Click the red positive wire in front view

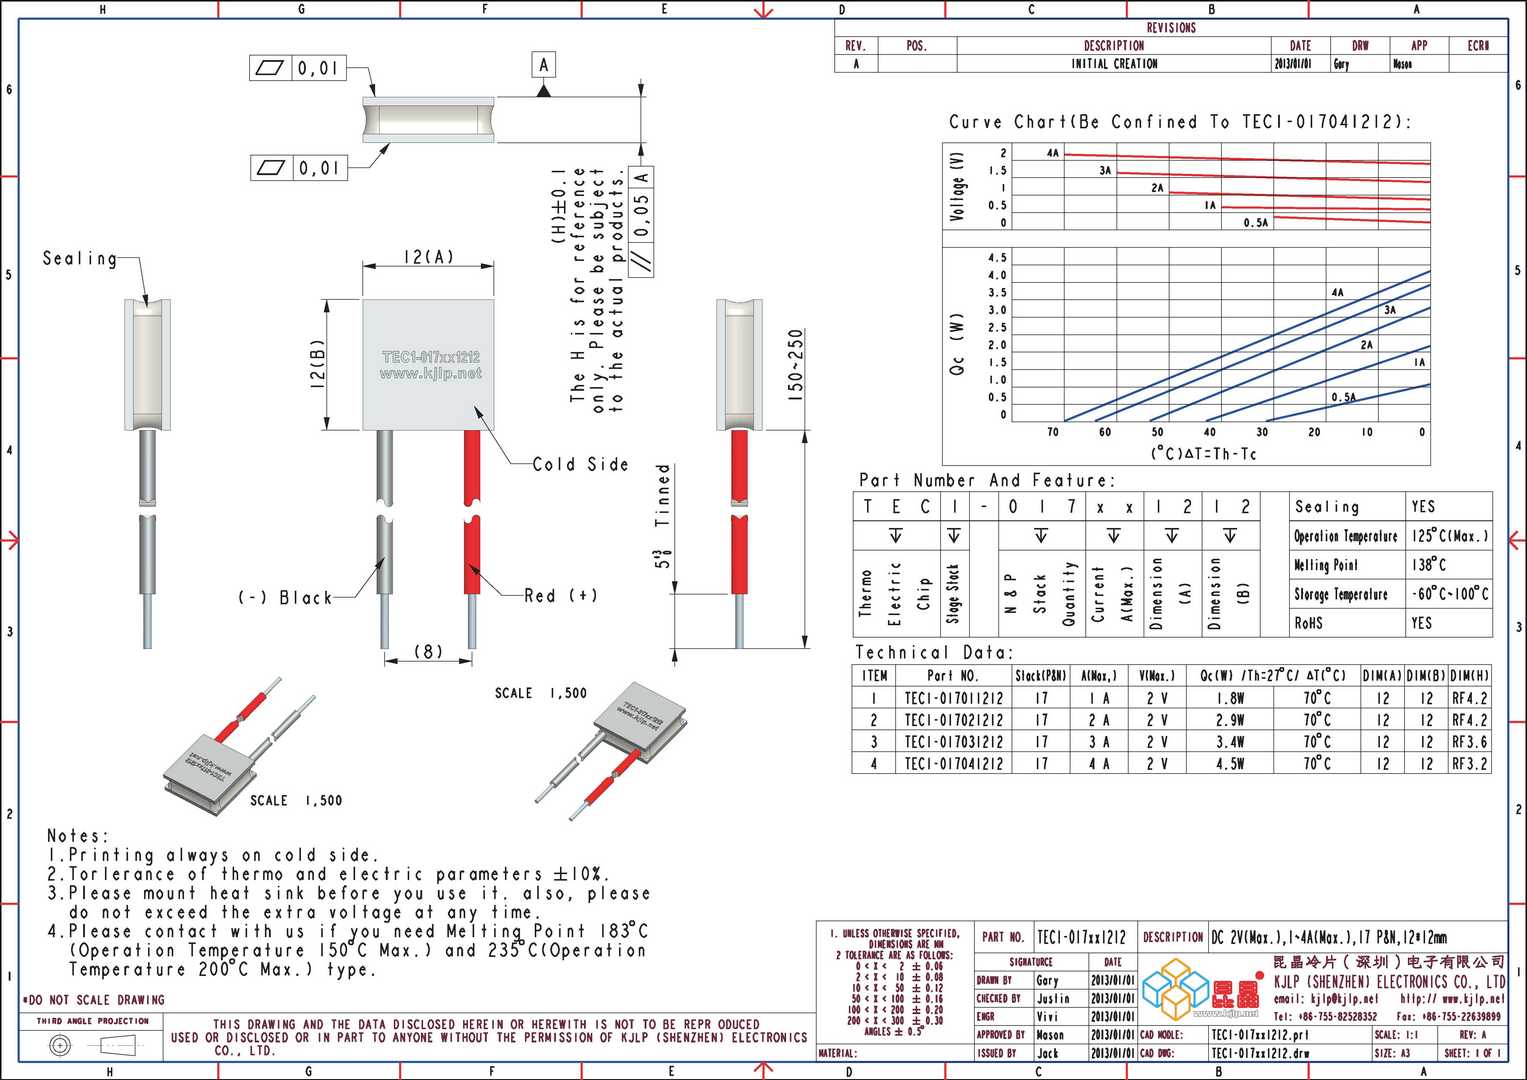472,540
